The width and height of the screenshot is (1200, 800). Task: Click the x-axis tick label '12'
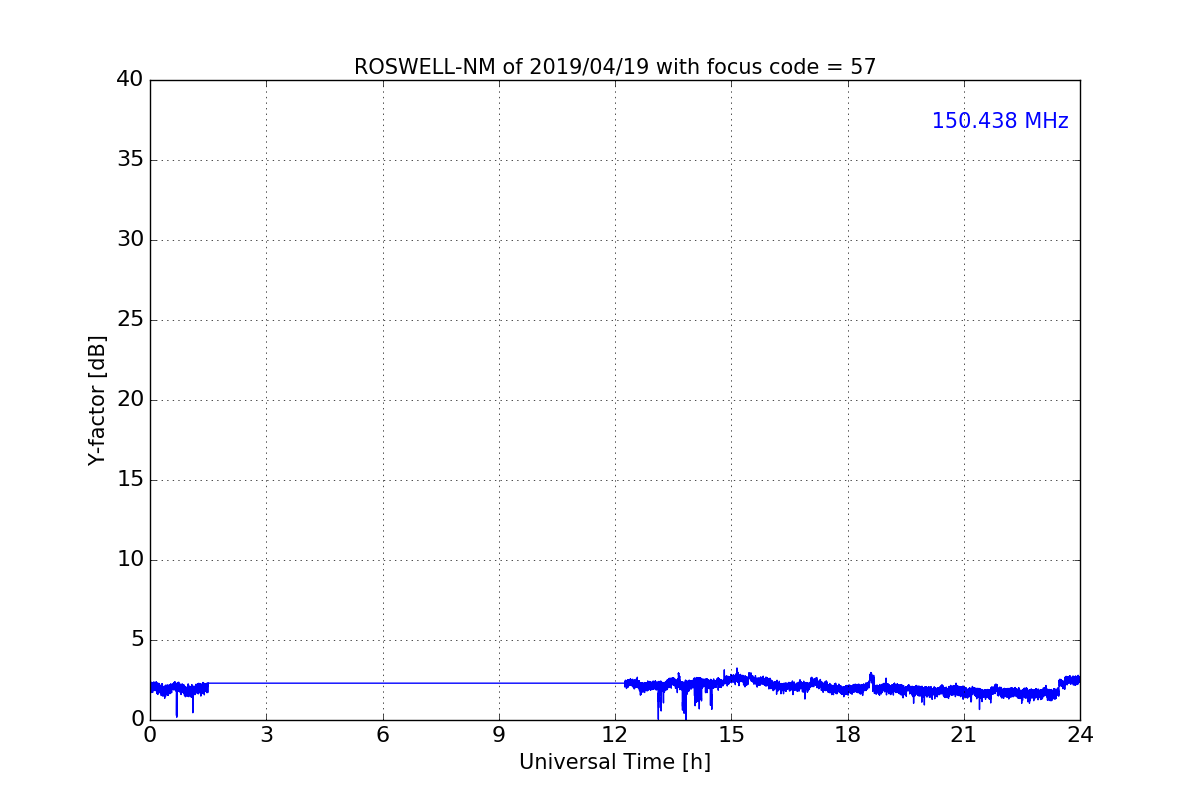click(x=615, y=734)
